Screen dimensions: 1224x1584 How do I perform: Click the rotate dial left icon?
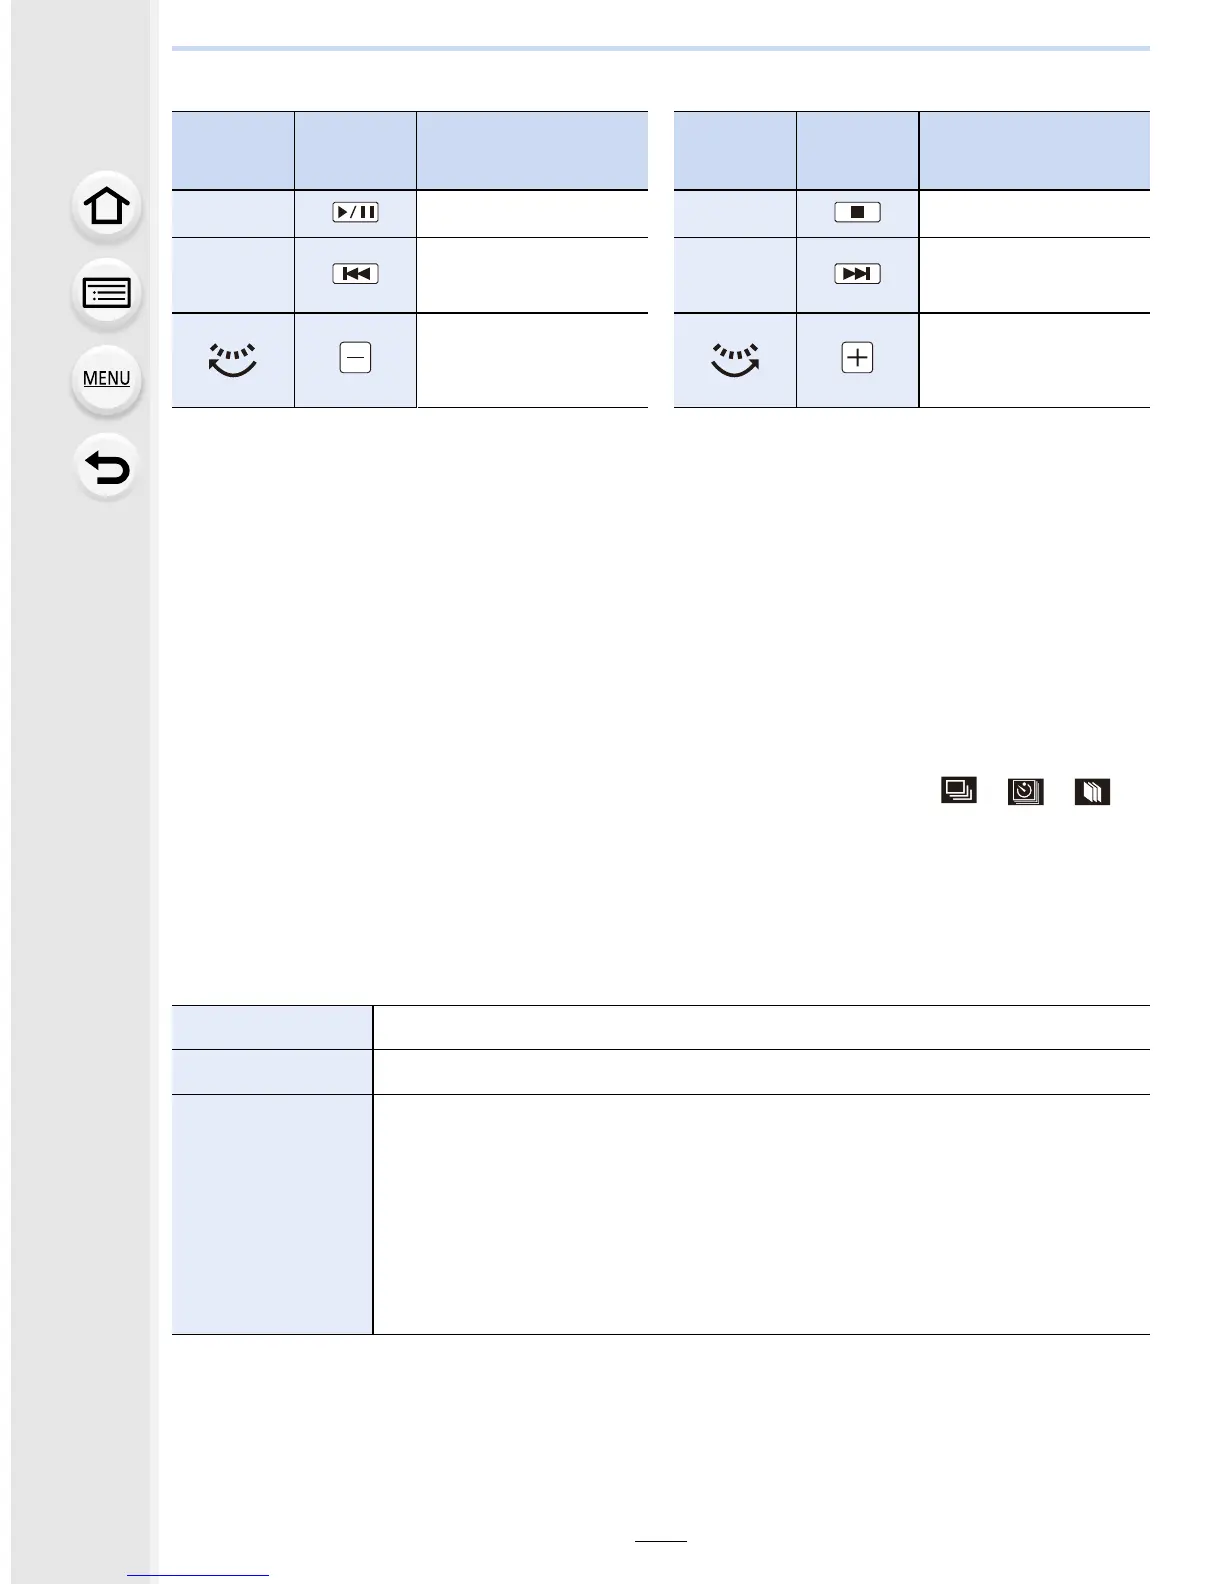pos(233,360)
